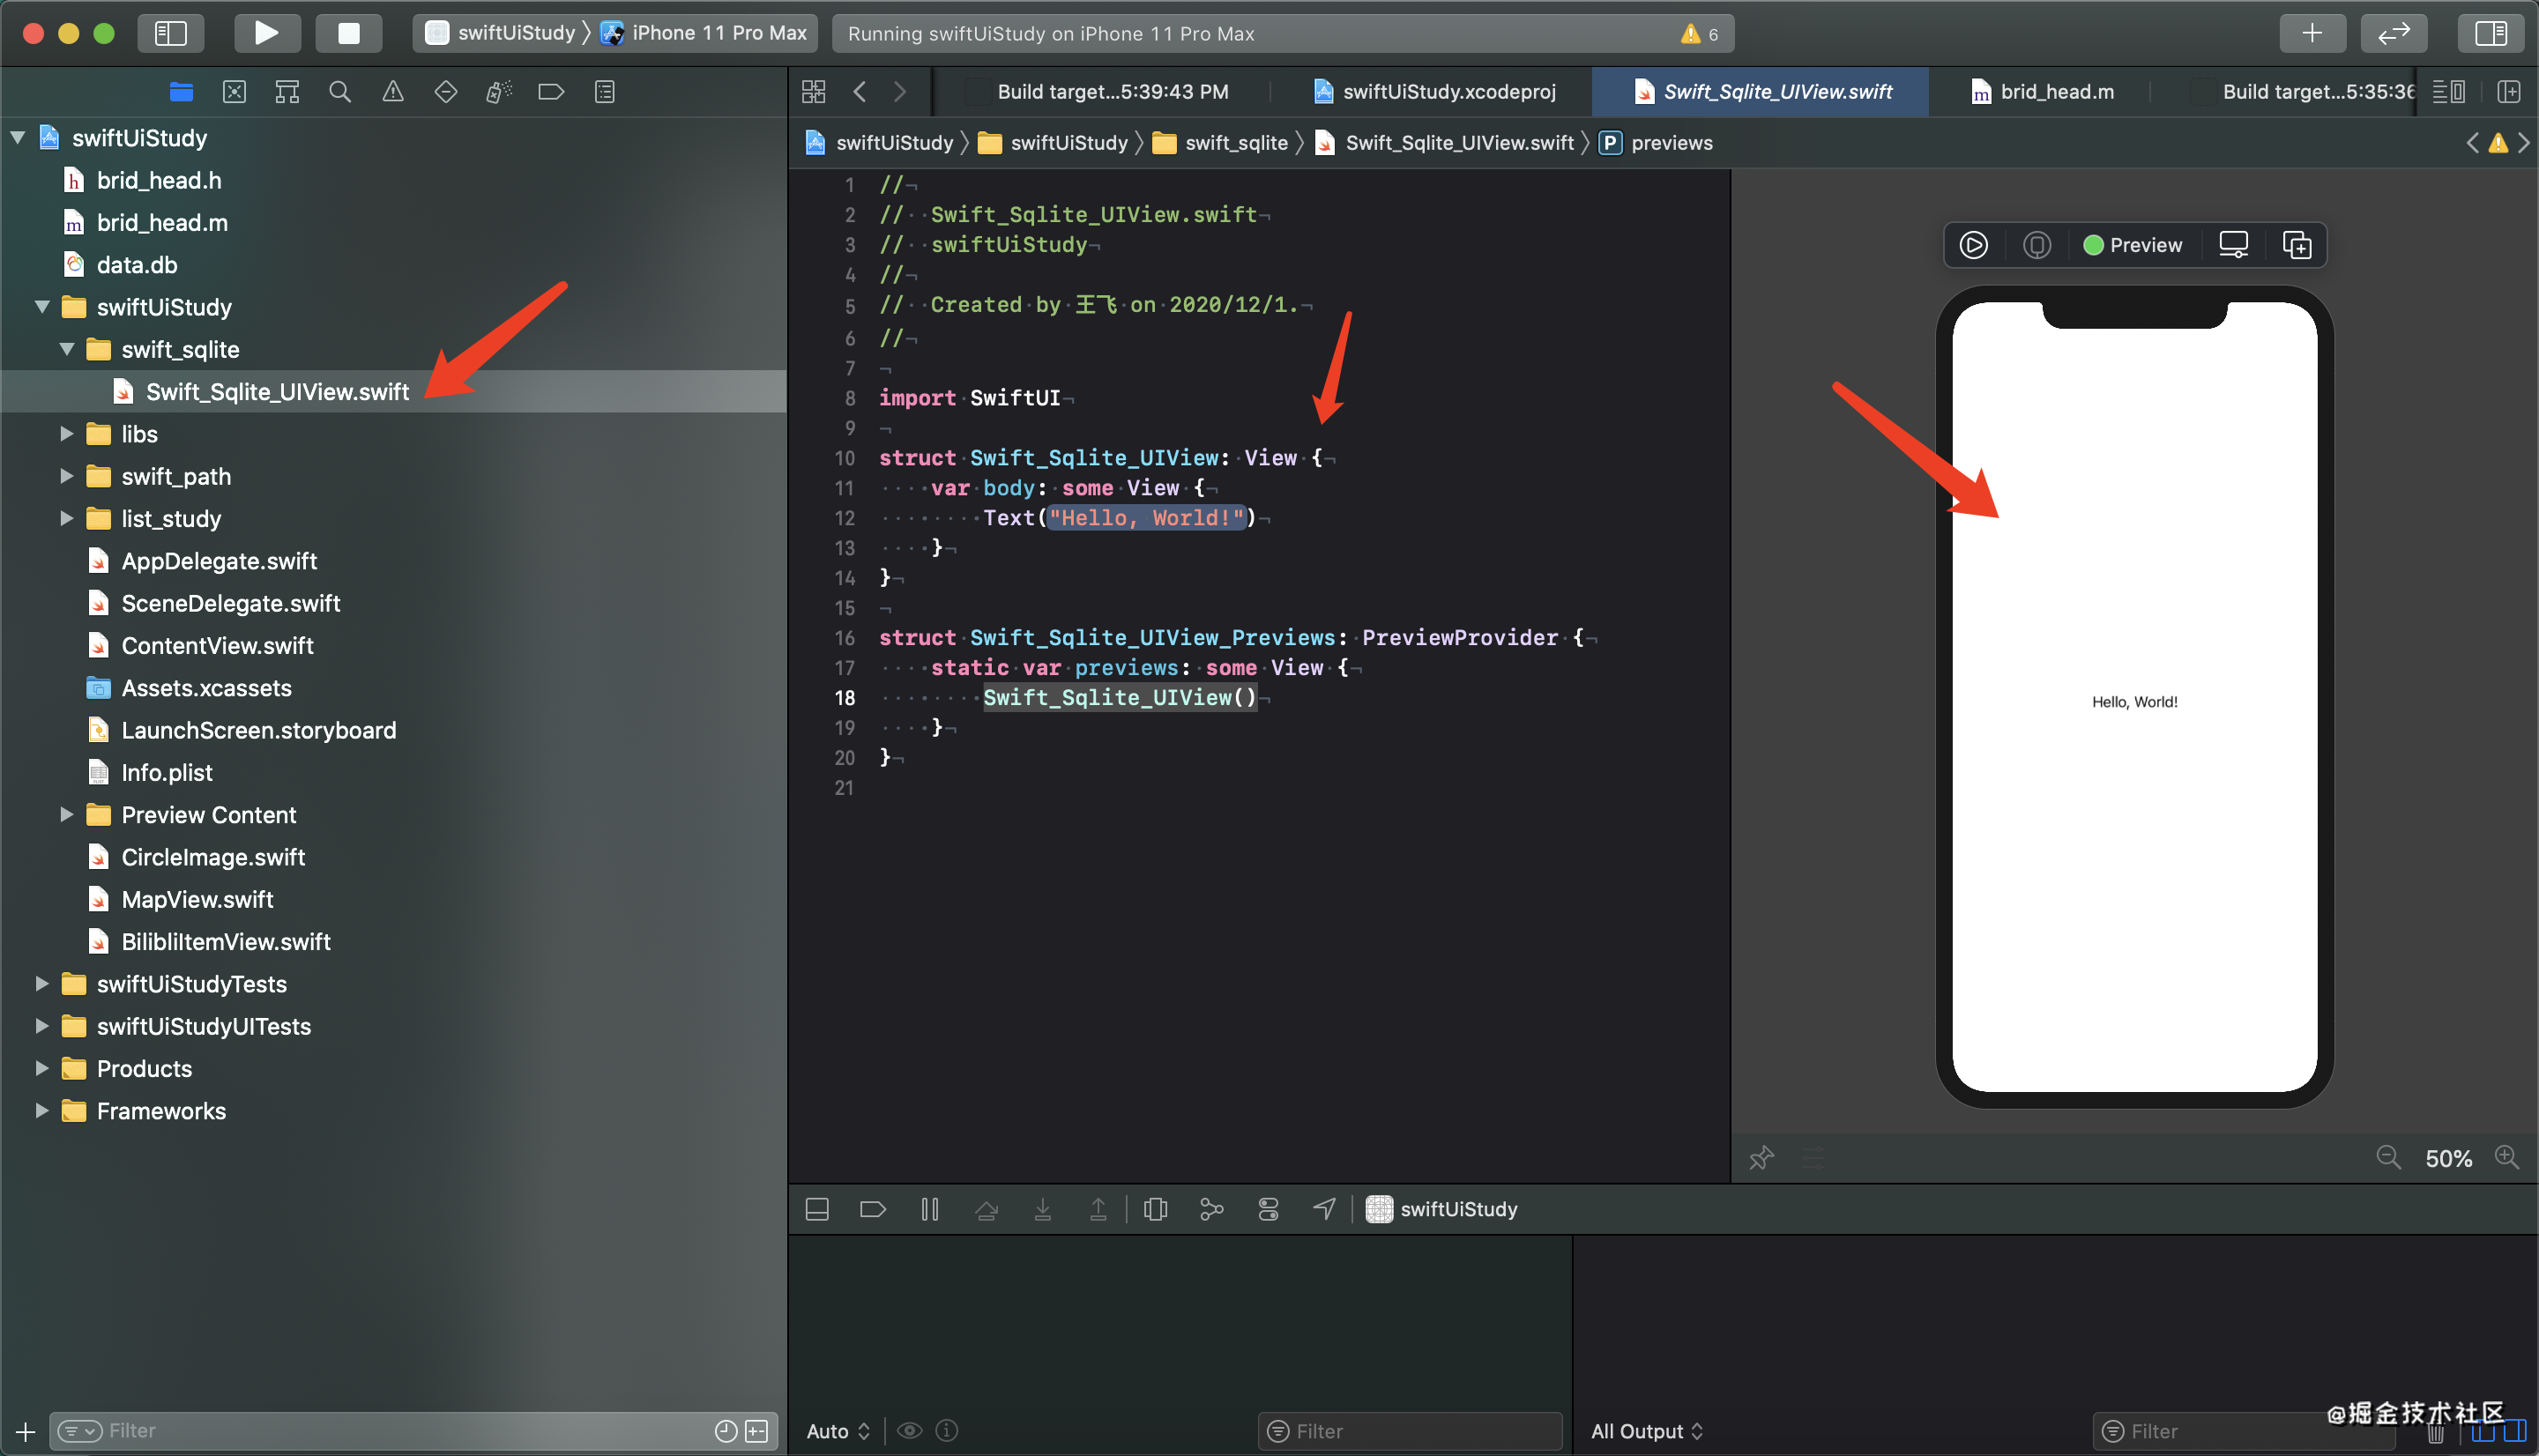Open the related items grid menu
The width and height of the screenshot is (2539, 1456).
point(814,92)
